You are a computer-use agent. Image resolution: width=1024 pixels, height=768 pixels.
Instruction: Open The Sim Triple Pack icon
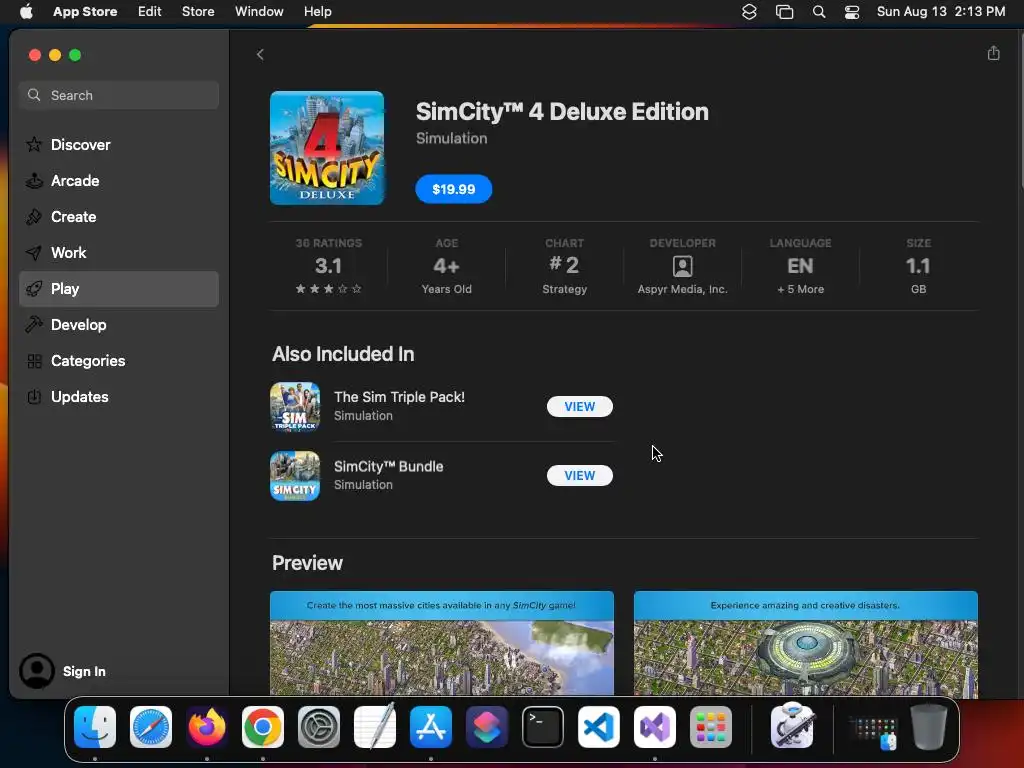tap(295, 407)
